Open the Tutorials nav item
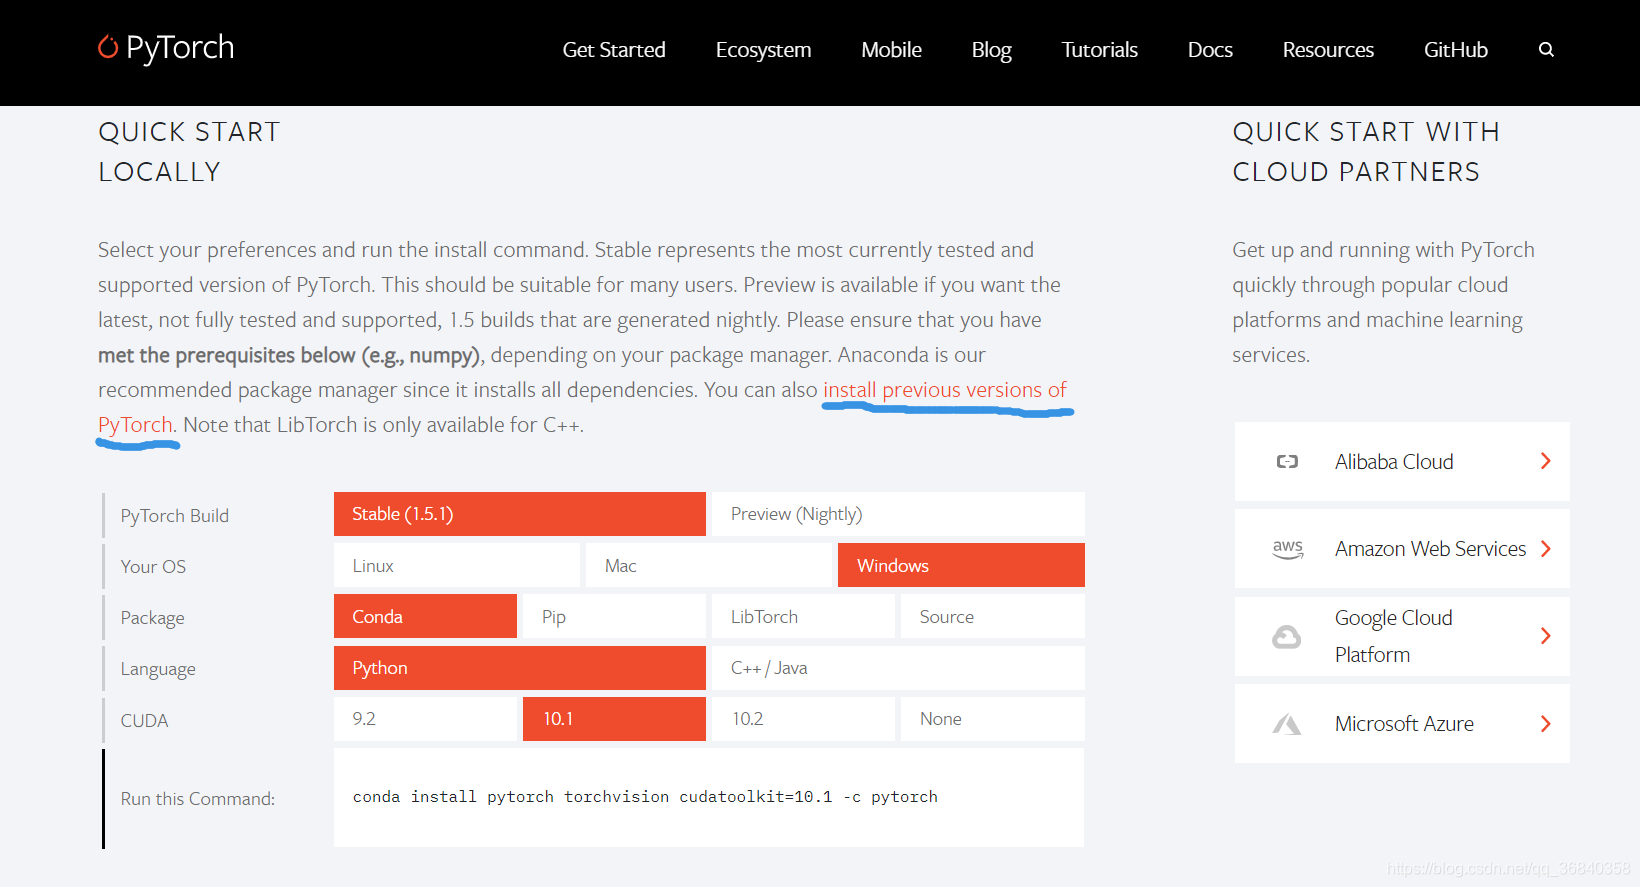The height and width of the screenshot is (887, 1640). [x=1099, y=50]
